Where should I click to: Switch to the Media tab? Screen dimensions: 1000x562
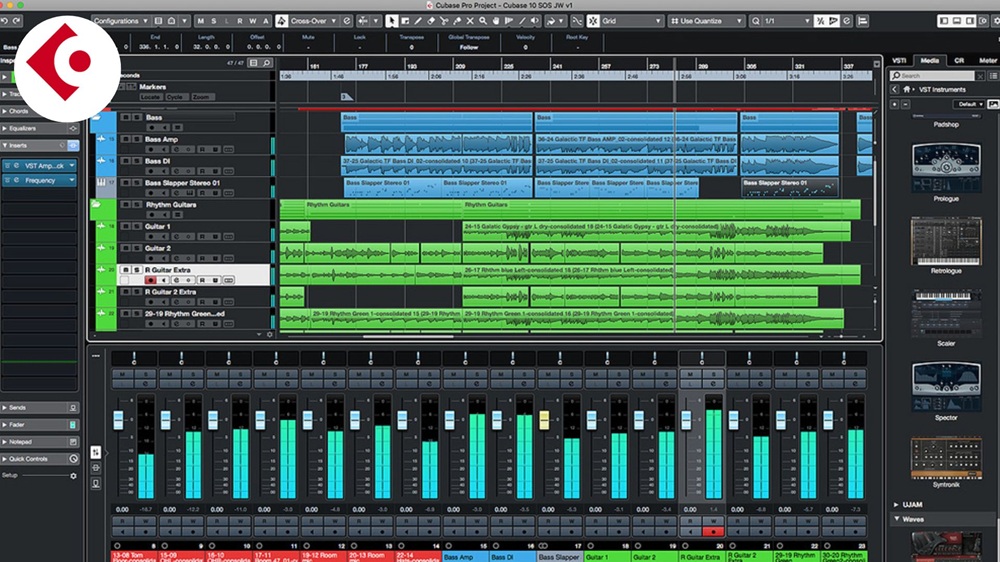(929, 61)
